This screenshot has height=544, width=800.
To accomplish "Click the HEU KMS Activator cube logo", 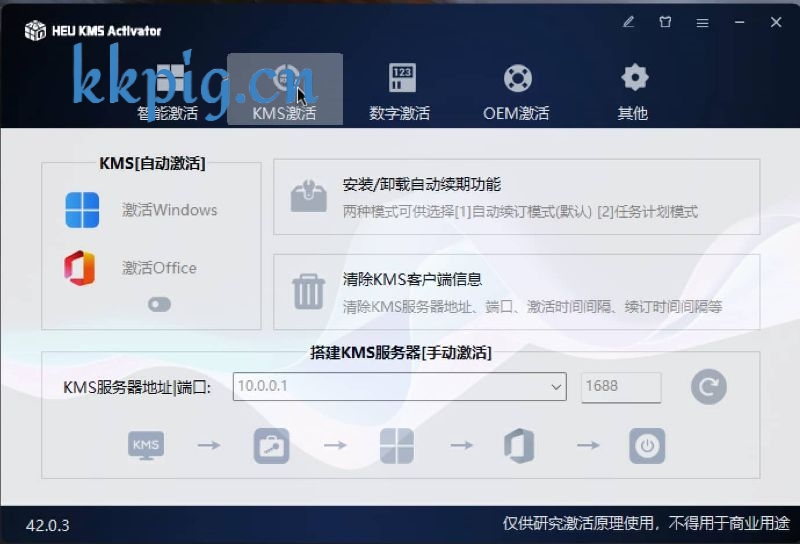I will coord(35,31).
